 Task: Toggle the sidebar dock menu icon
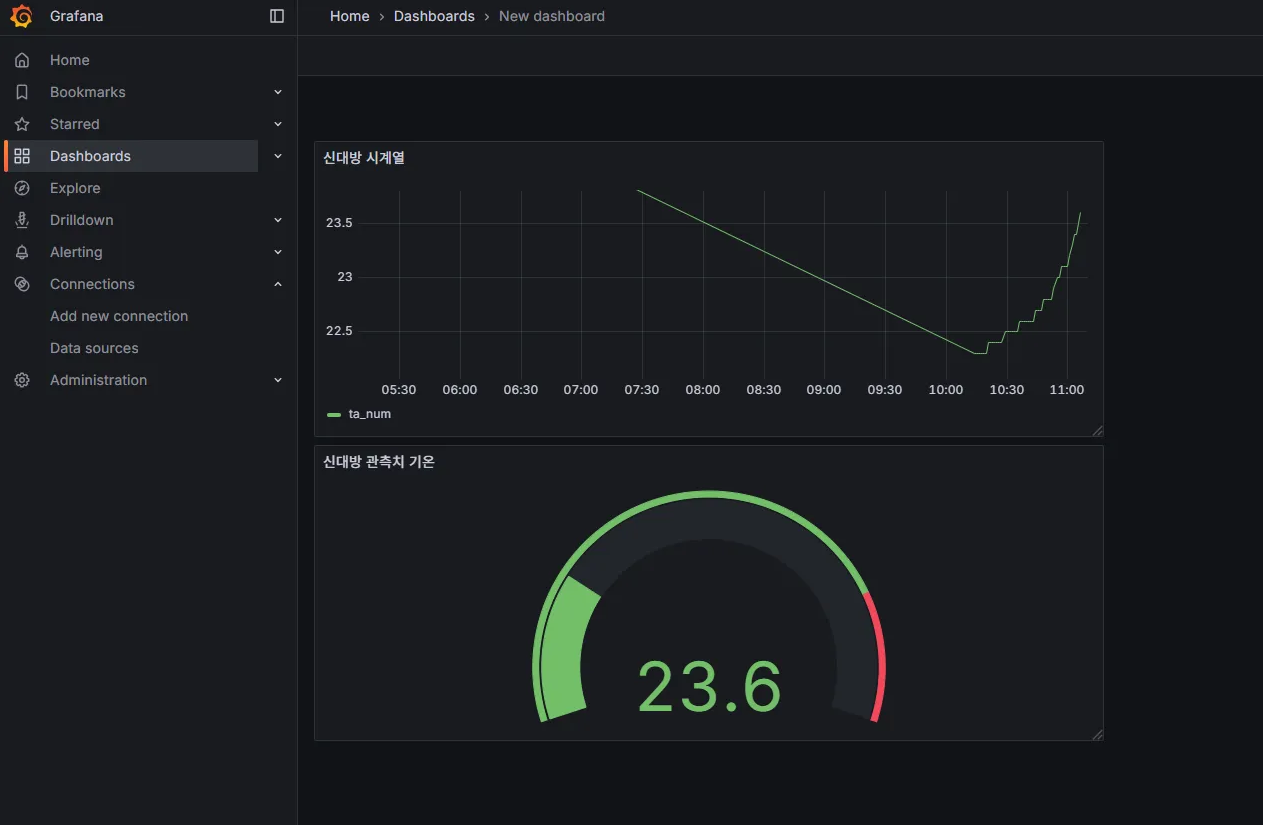tap(277, 16)
